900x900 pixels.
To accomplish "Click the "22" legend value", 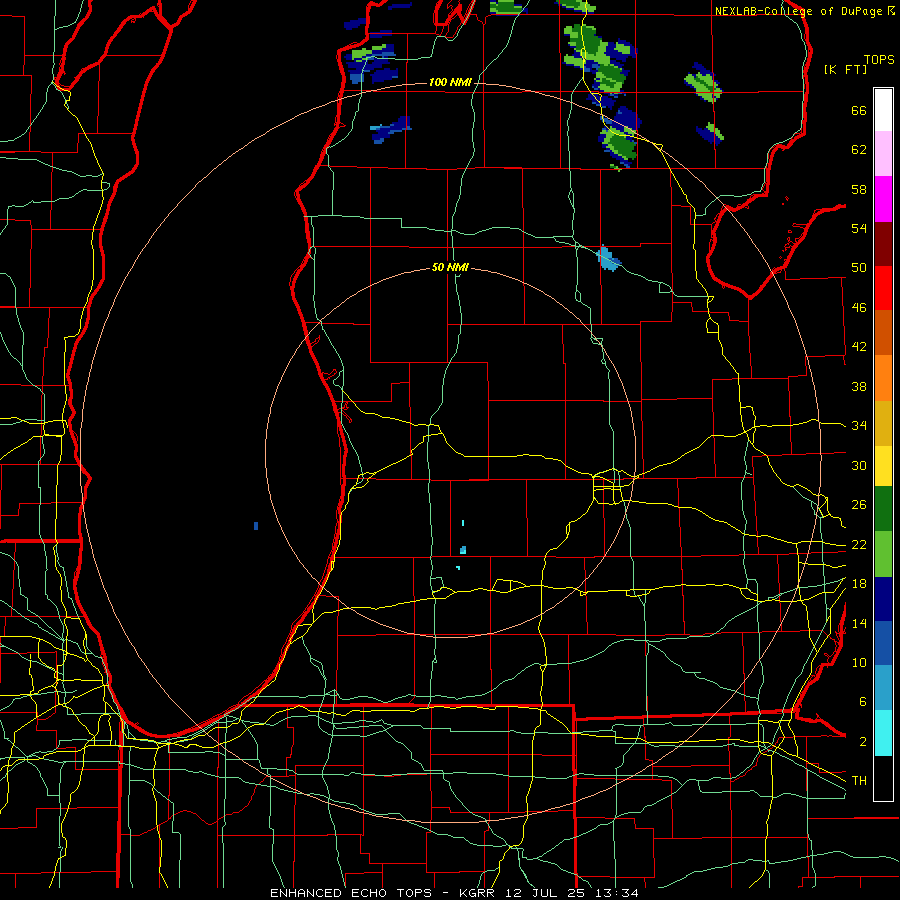I will click(x=859, y=544).
